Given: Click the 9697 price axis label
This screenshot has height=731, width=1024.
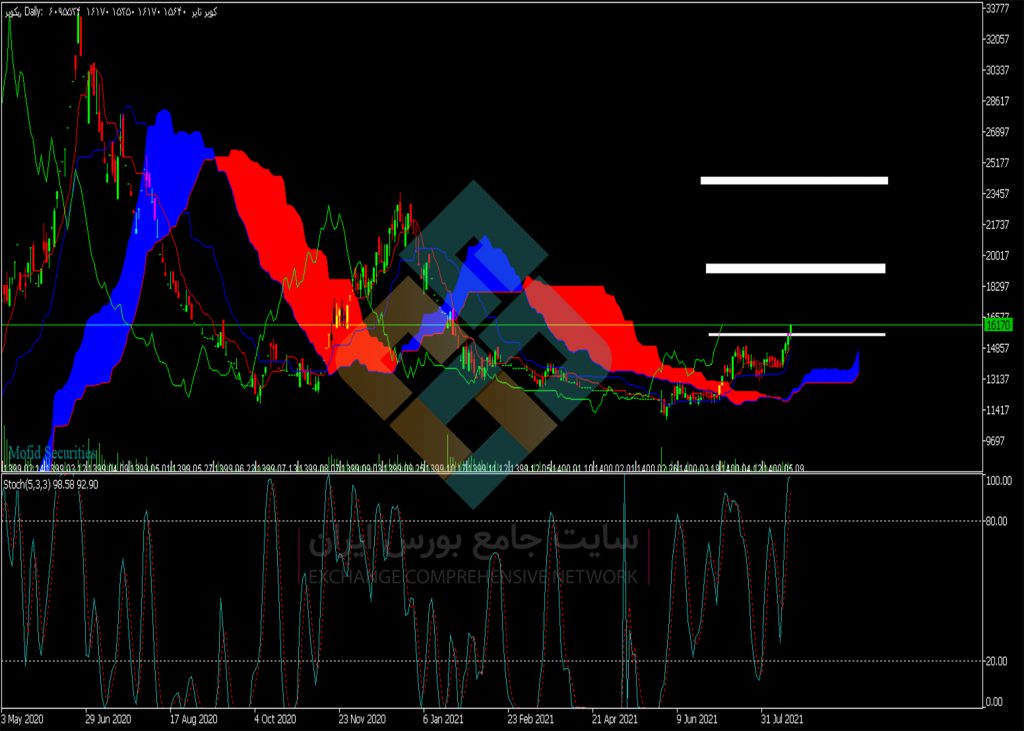Looking at the screenshot, I should tap(995, 441).
